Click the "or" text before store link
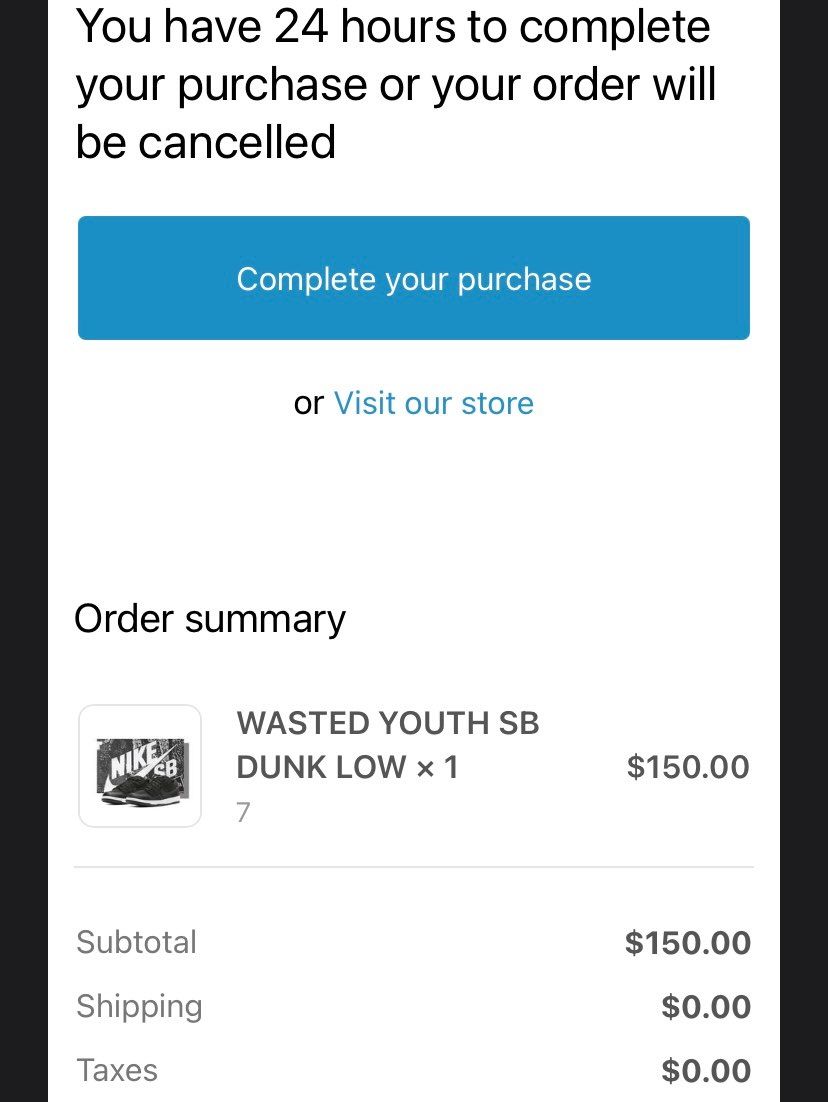This screenshot has height=1102, width=828. [x=309, y=403]
